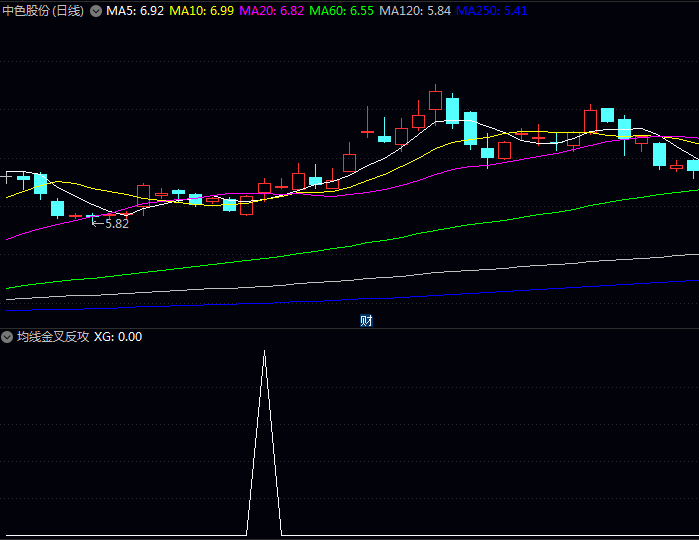This screenshot has height=540, width=699.
Task: Click the ←5.82 lowest price annotation
Action: pos(110,224)
